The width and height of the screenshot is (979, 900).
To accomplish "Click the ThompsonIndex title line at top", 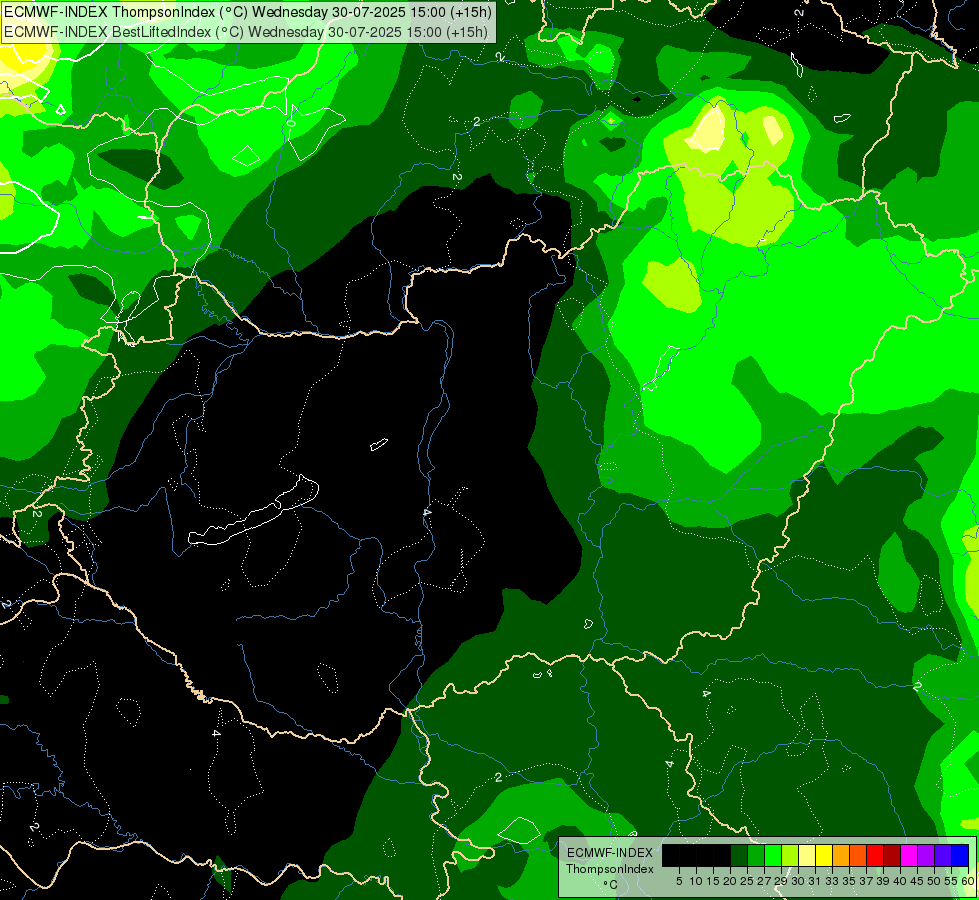I will [248, 11].
